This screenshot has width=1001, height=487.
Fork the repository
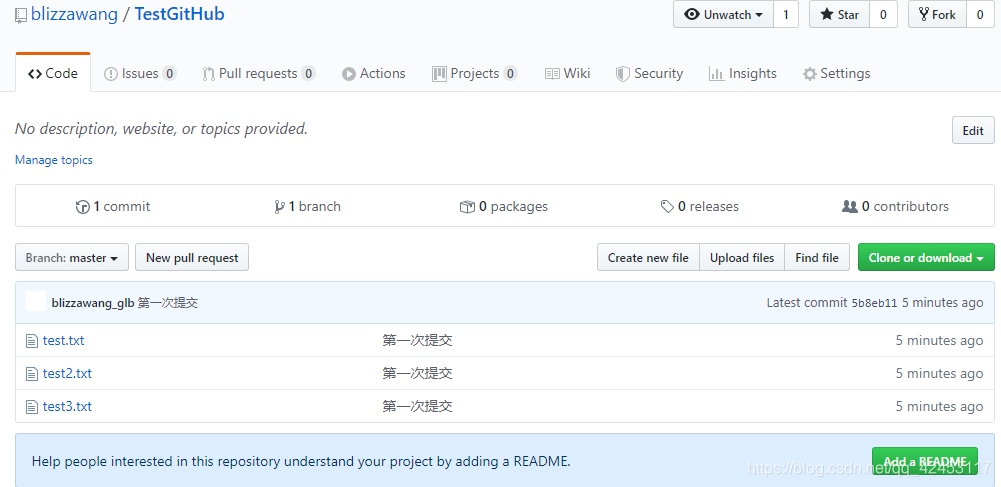(x=937, y=14)
